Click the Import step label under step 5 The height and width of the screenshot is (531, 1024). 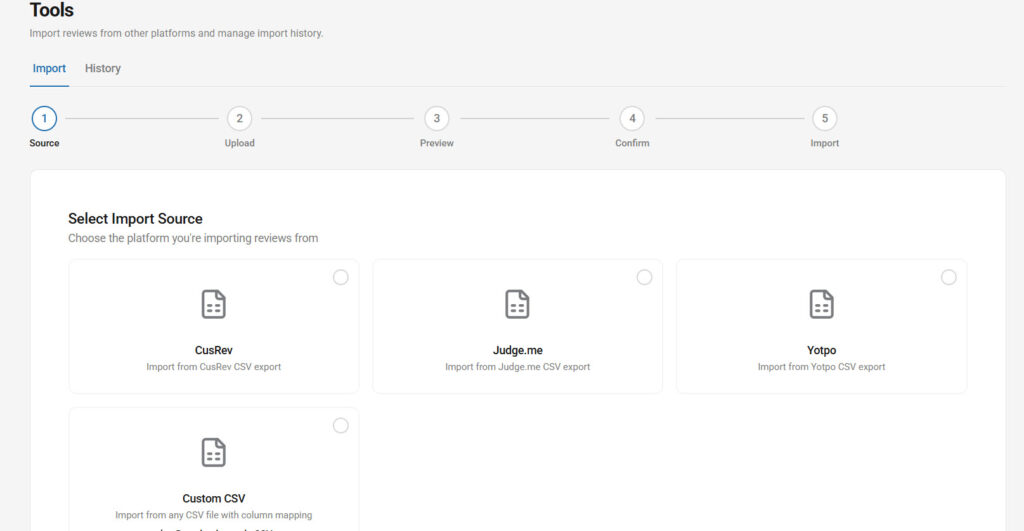[825, 143]
